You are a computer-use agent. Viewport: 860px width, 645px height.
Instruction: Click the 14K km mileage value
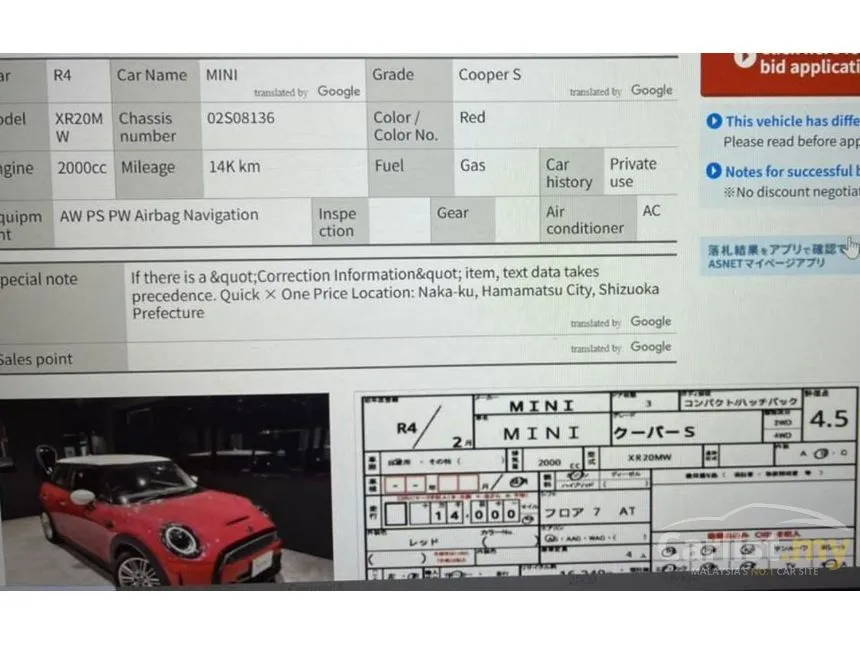[x=234, y=167]
